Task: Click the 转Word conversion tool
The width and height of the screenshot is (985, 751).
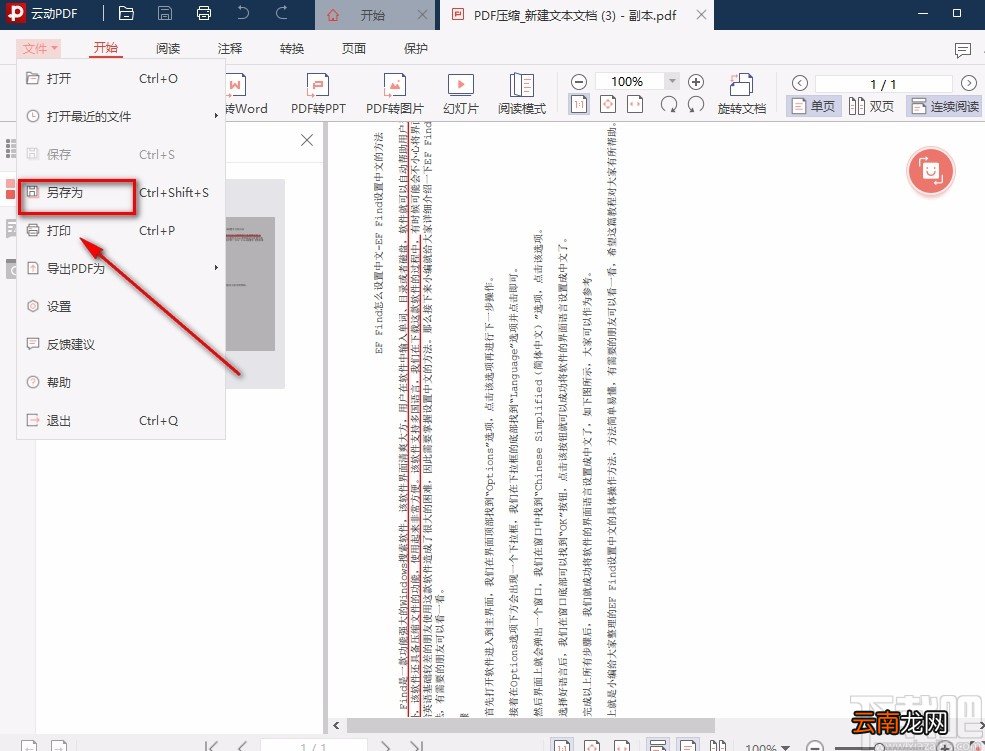Action: tap(246, 94)
